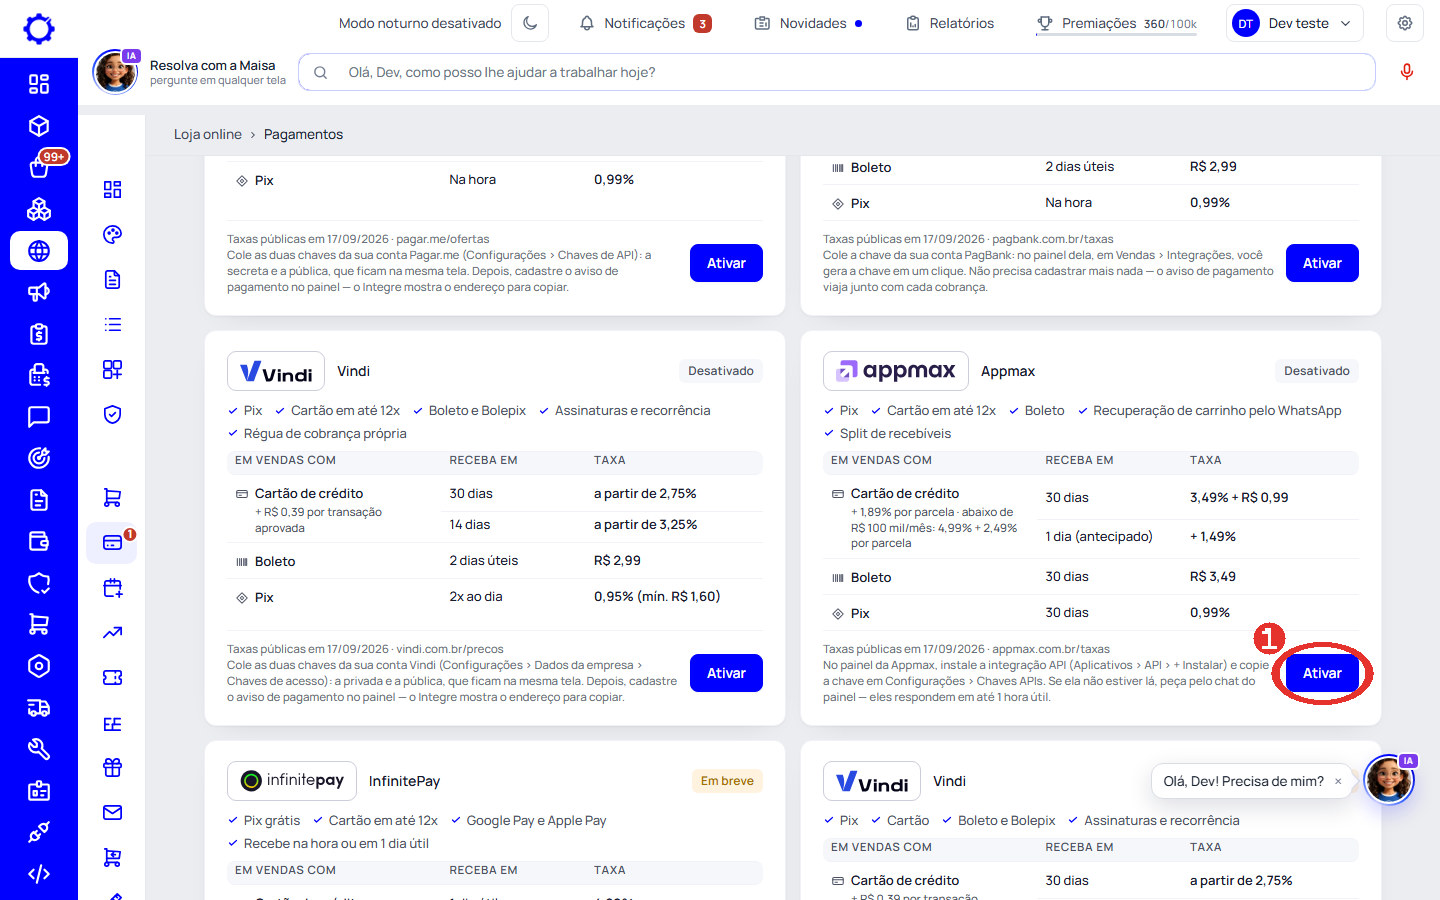This screenshot has width=1440, height=900.
Task: Click the red microphone icon
Action: pos(1407,72)
